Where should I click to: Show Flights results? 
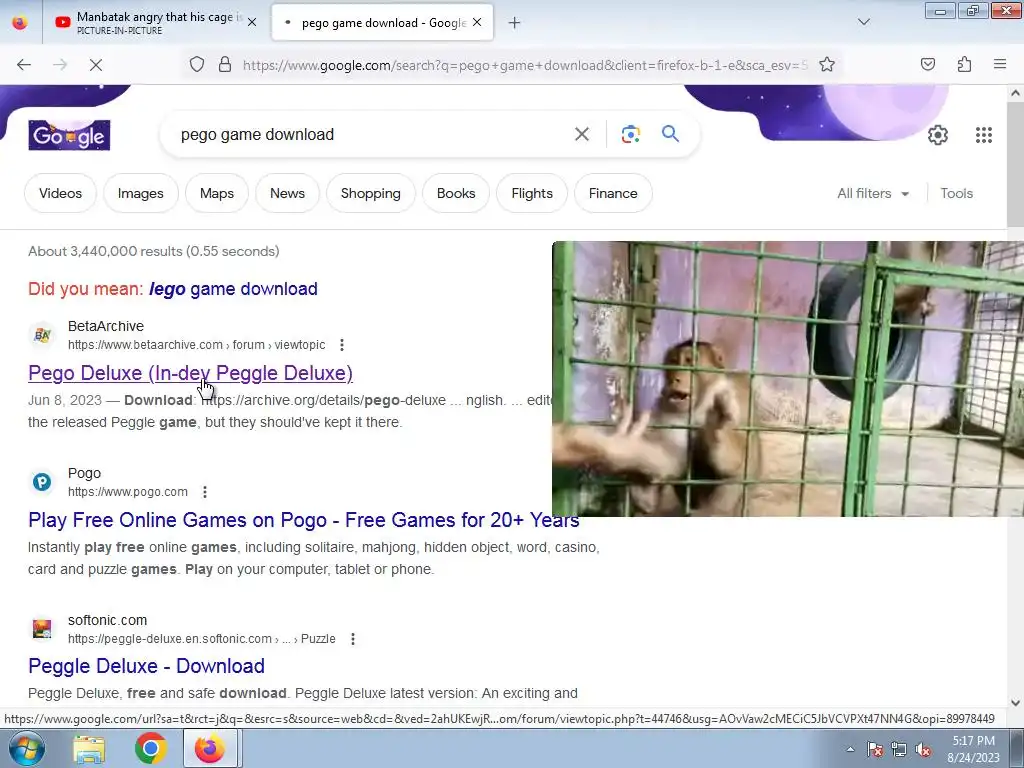pos(532,193)
